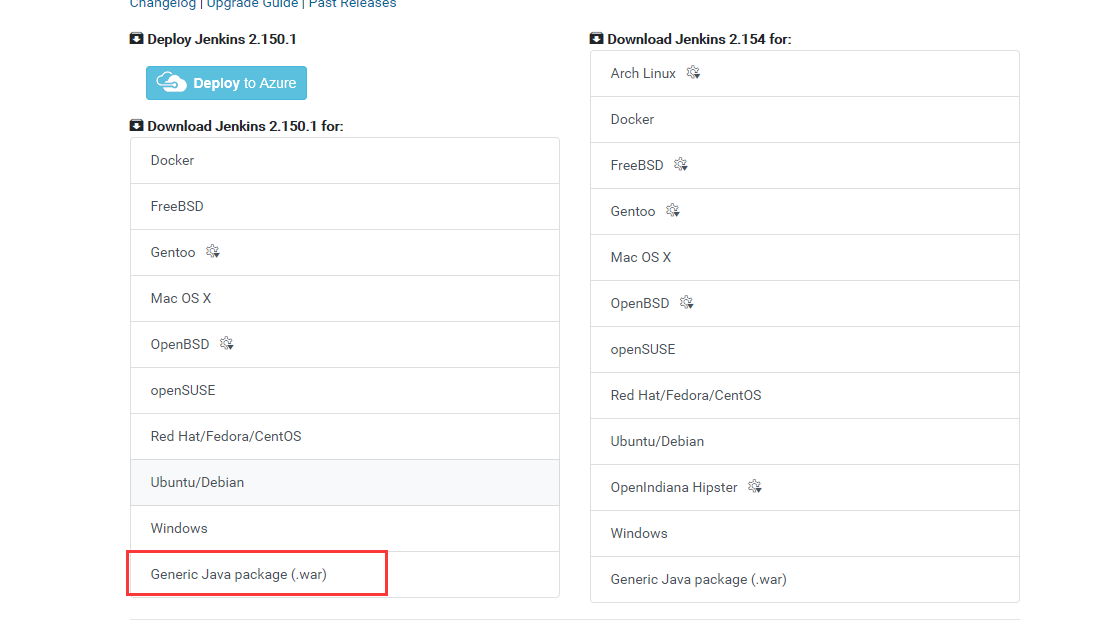The height and width of the screenshot is (636, 1099).
Task: Click gear icon beside FreeBSD in 2.154 list
Action: click(681, 165)
